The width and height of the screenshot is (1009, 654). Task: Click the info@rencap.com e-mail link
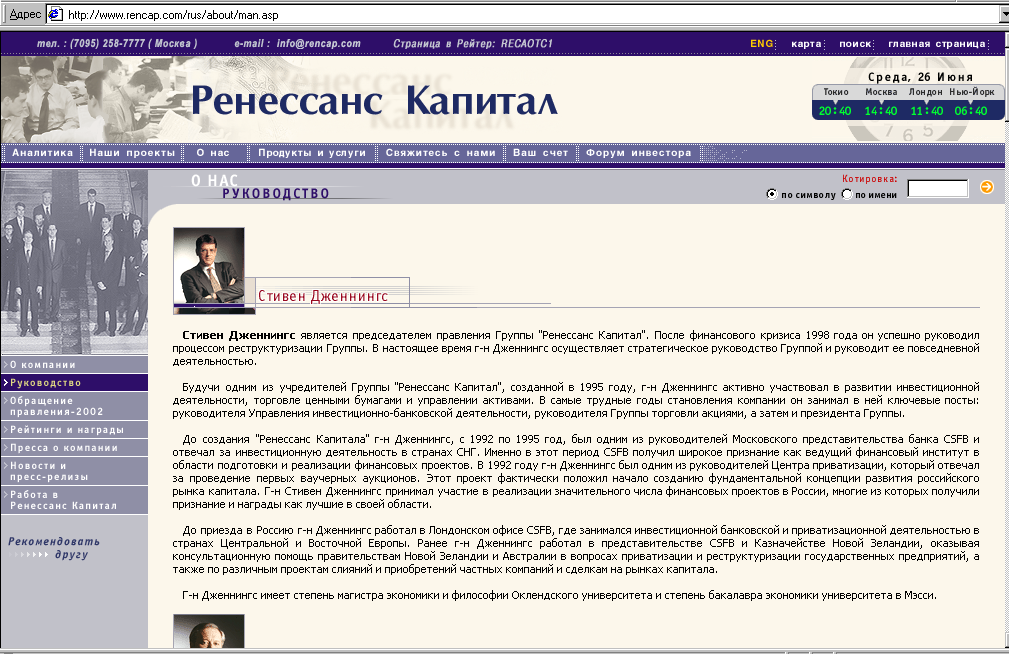pyautogui.click(x=319, y=44)
